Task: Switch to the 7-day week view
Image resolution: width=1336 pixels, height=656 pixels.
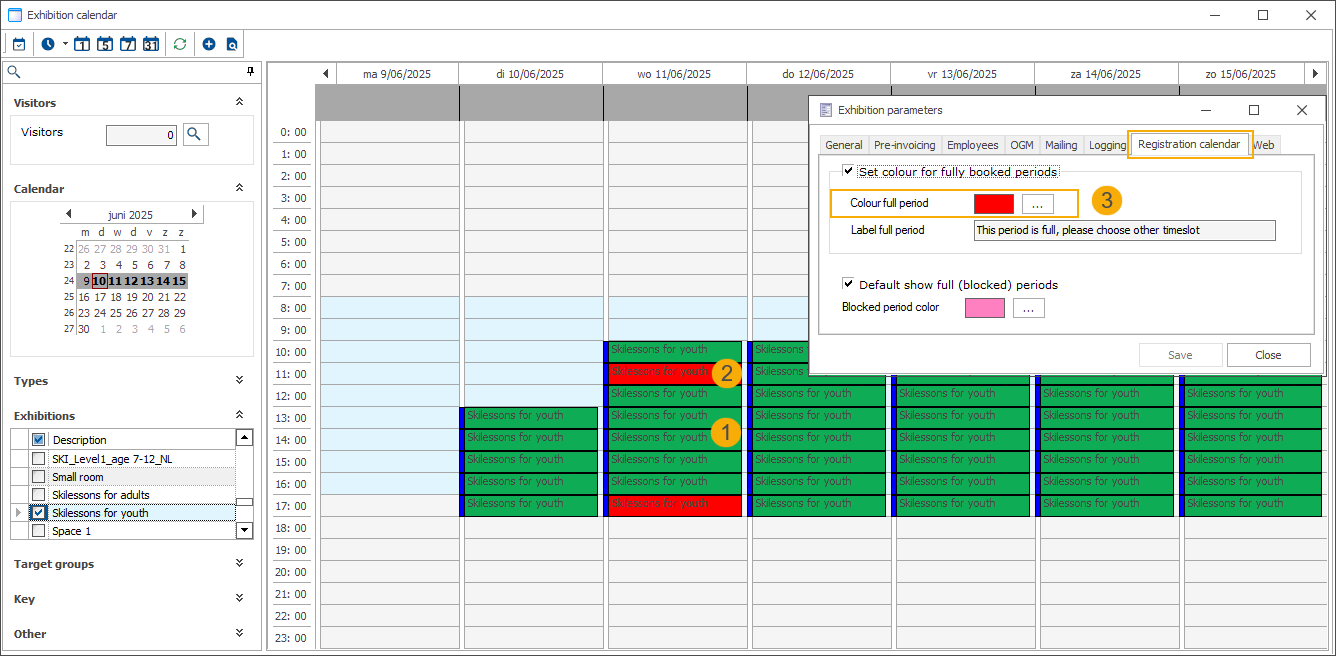Action: pyautogui.click(x=128, y=44)
